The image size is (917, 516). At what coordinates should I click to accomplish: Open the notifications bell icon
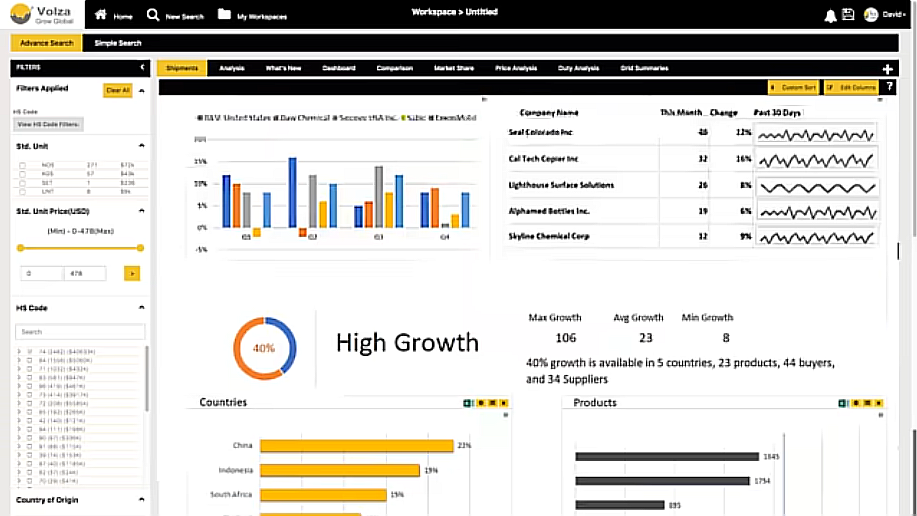tap(830, 16)
